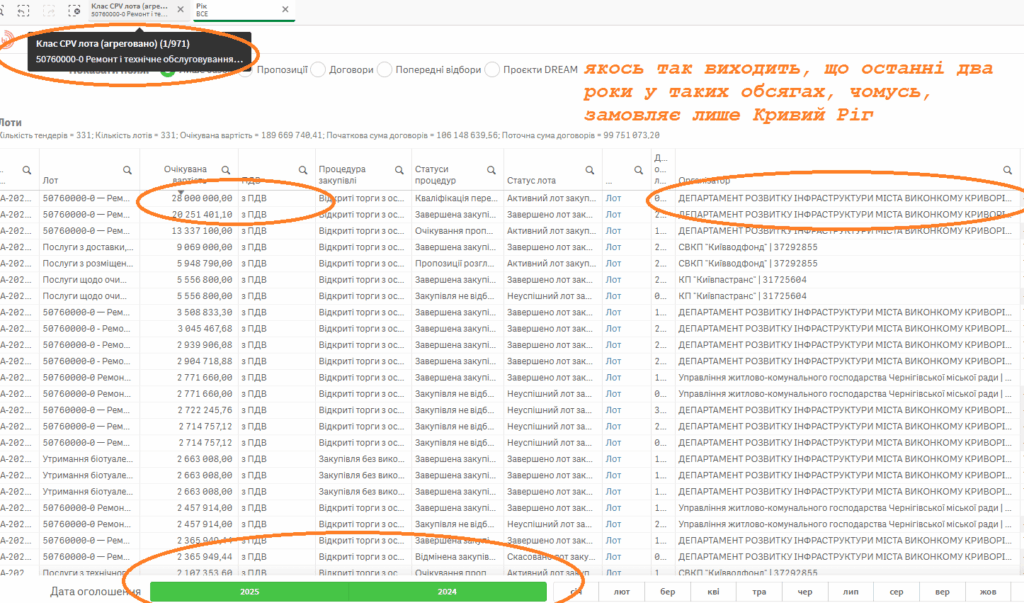
Task: Select the Договори radio option
Action: [319, 70]
